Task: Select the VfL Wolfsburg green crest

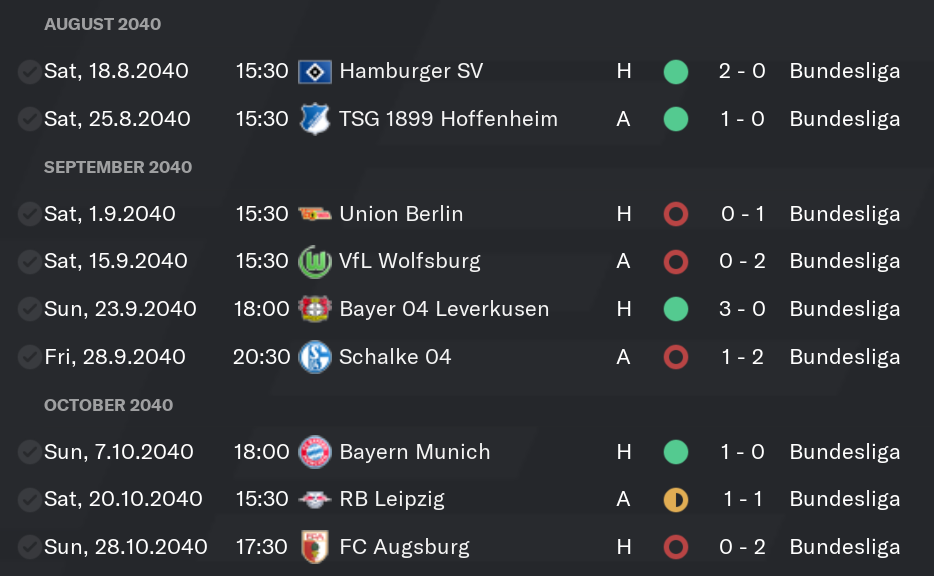Action: pos(315,261)
